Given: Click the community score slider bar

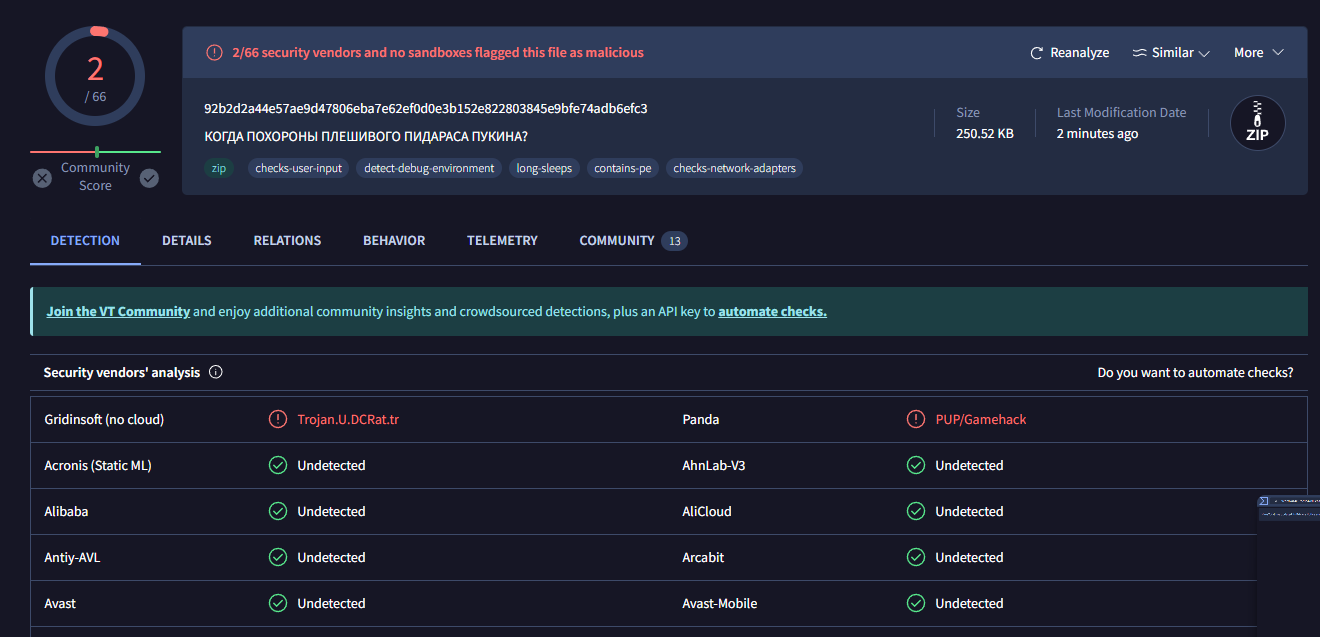Looking at the screenshot, I should 95,152.
